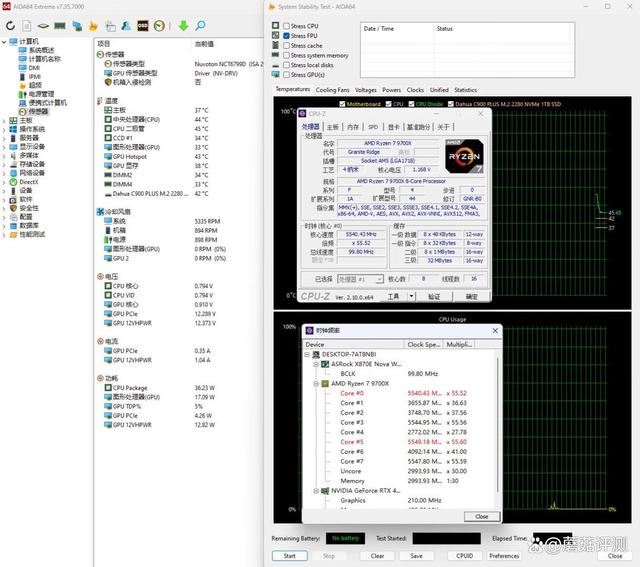Expand the 主板 tree node

(5, 120)
